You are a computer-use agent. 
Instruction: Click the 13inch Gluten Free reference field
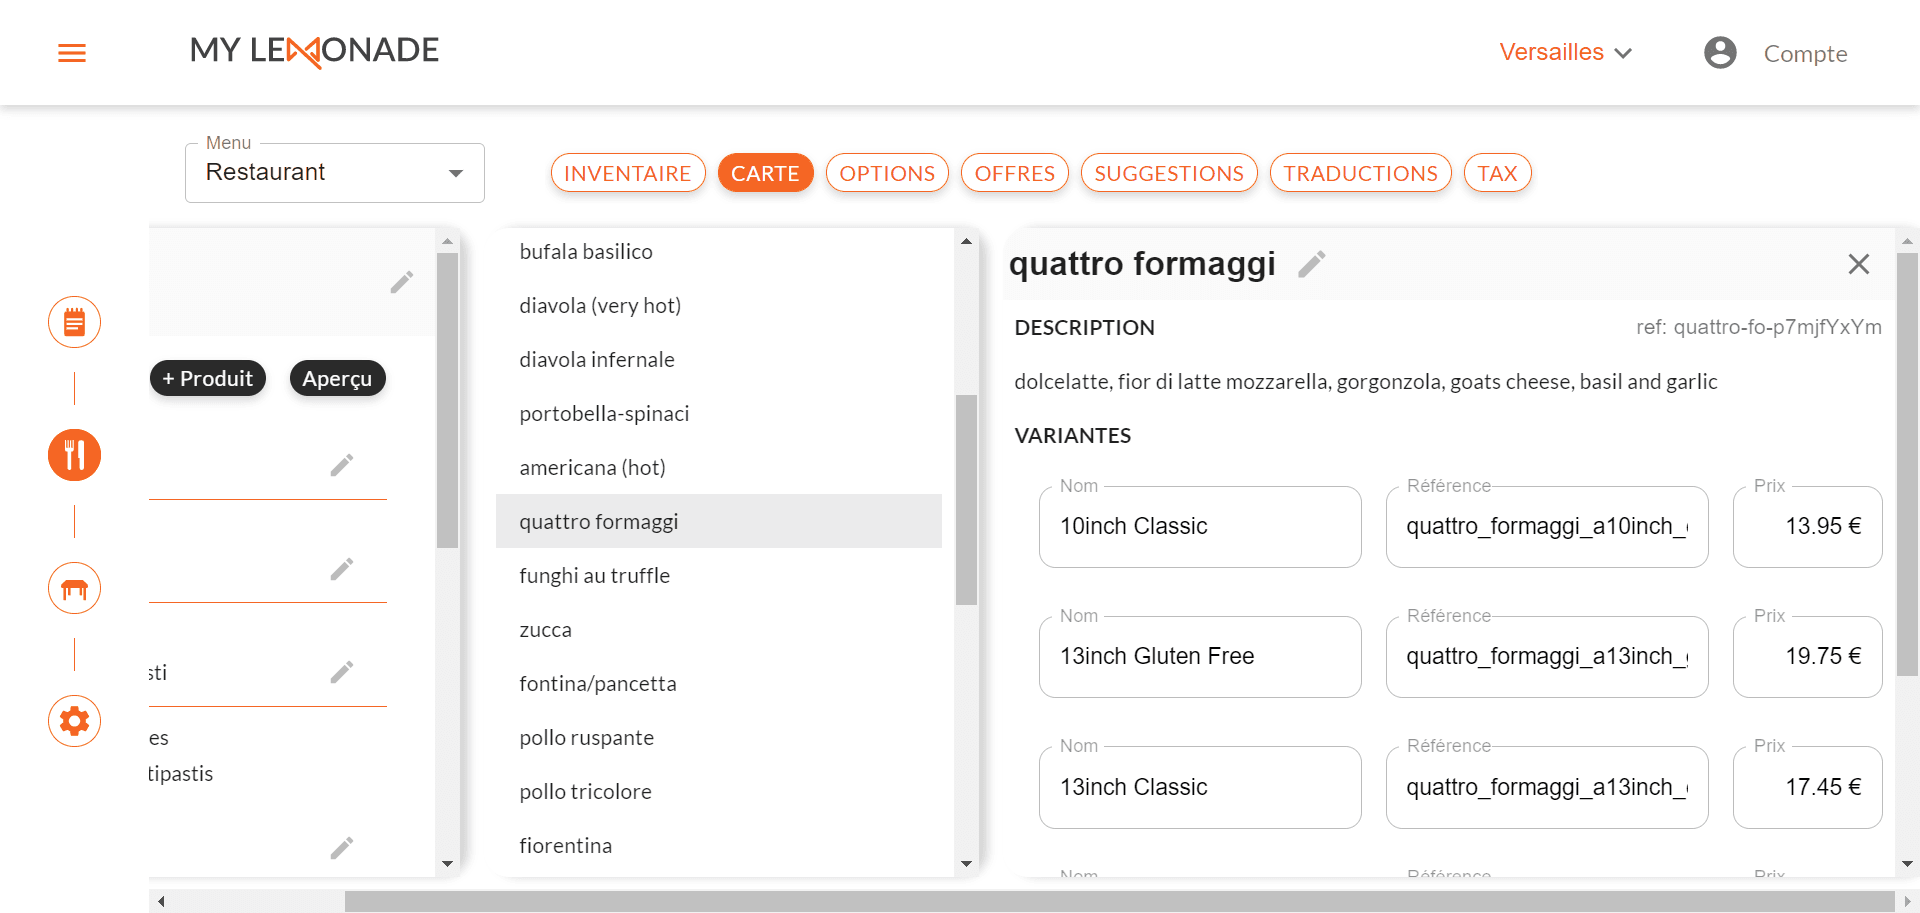1547,657
